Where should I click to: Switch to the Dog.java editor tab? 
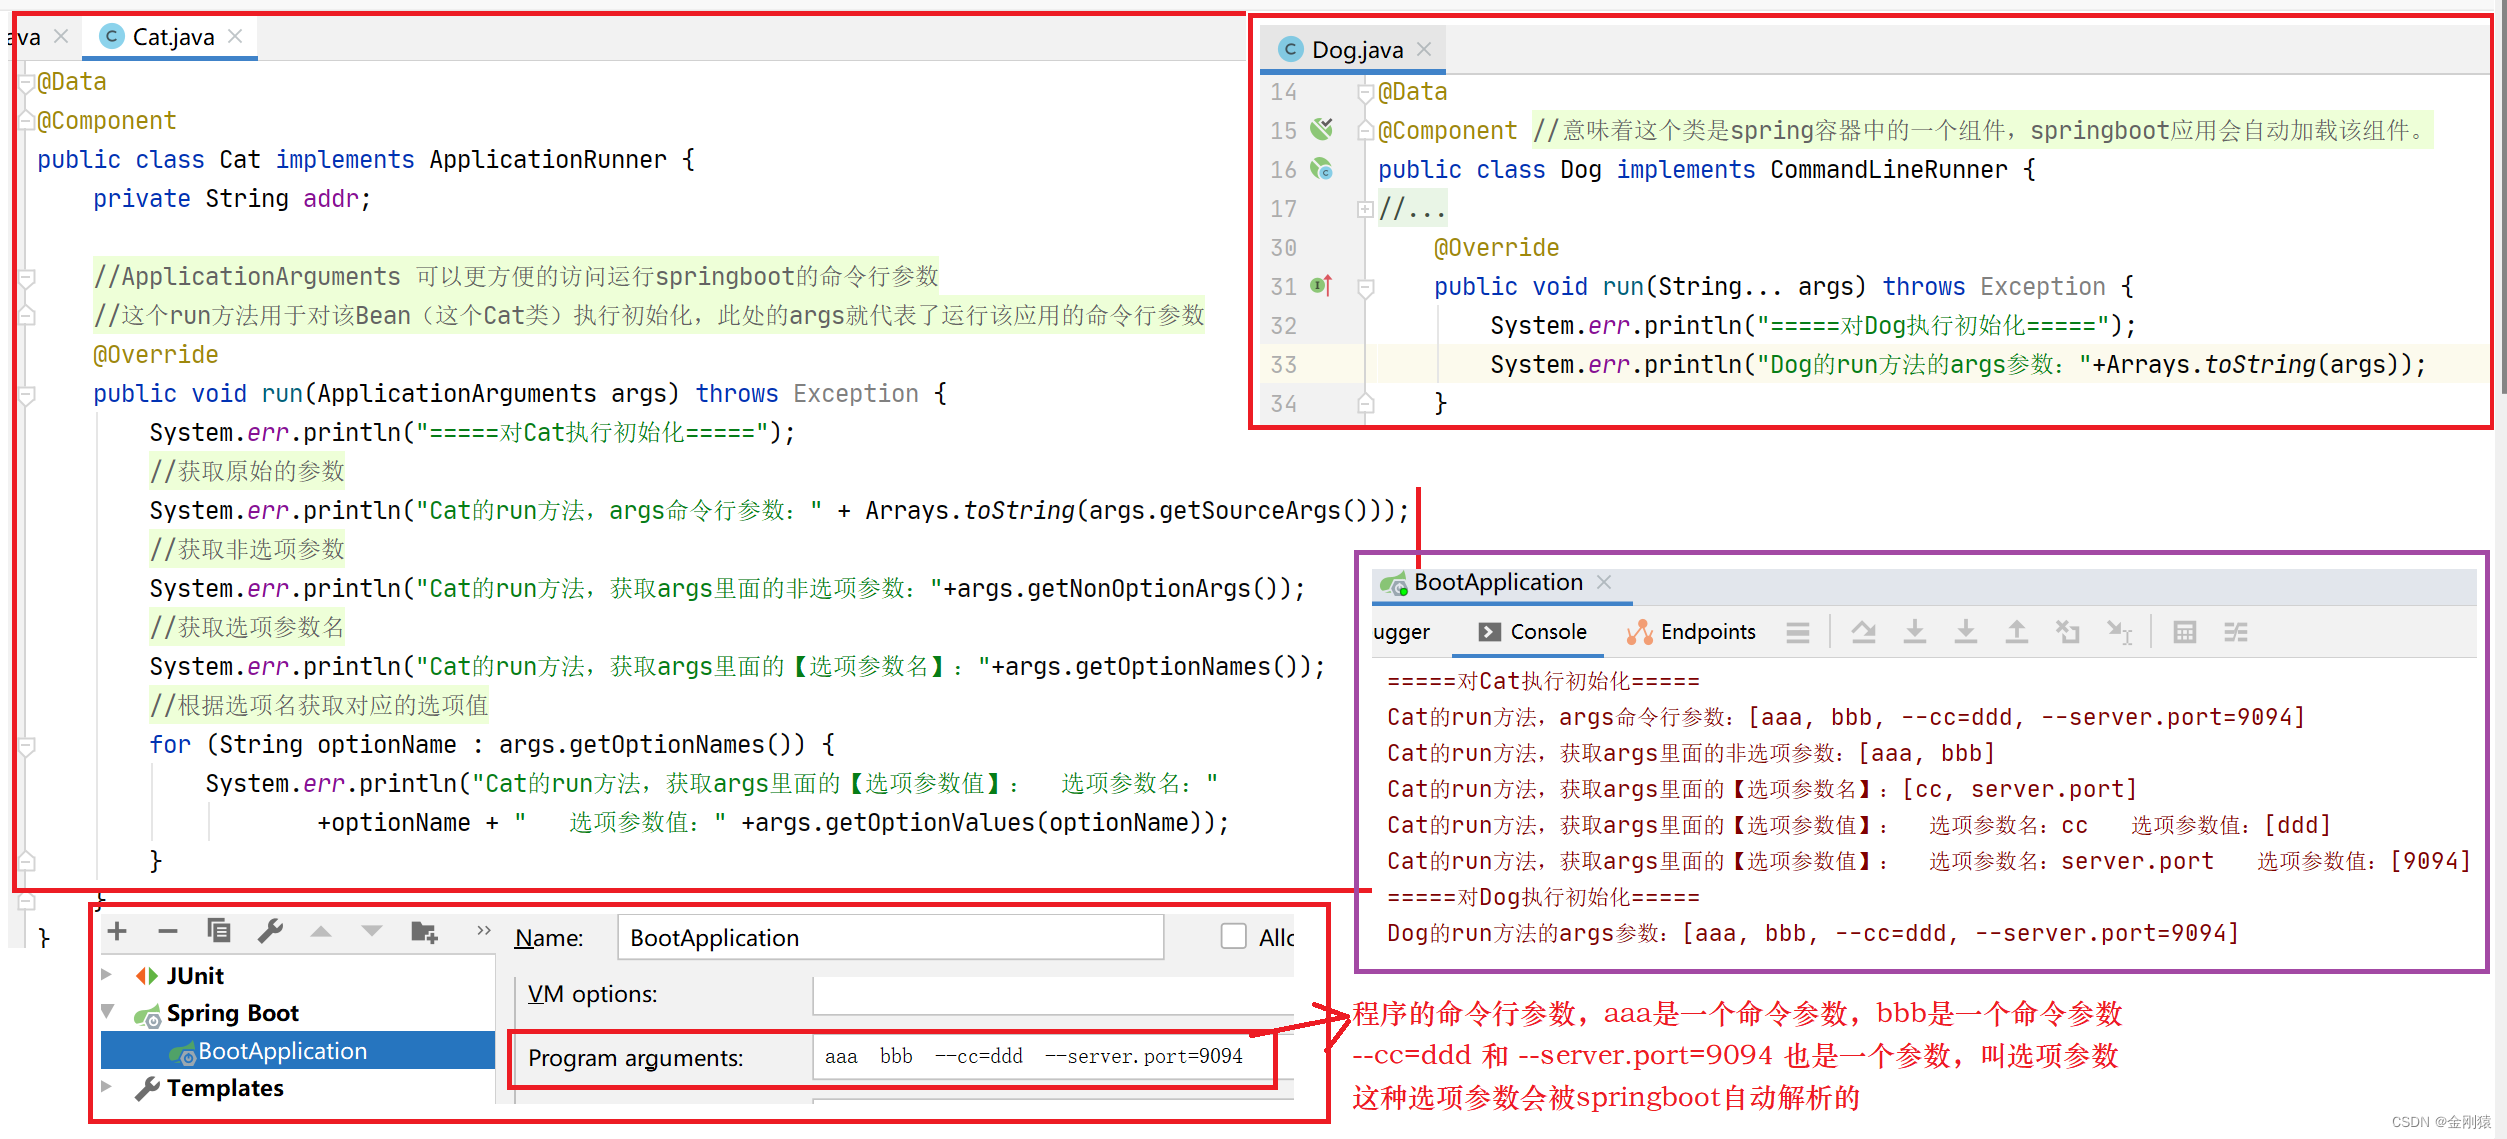[1353, 49]
